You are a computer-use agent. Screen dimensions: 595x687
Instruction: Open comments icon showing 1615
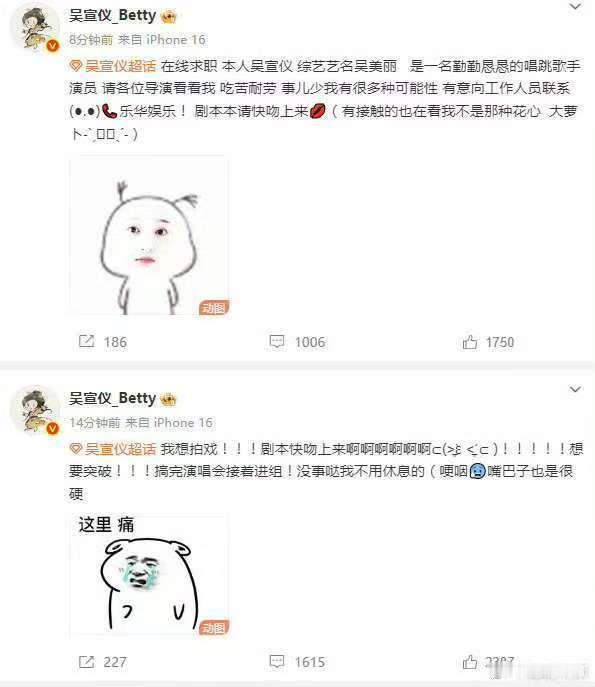point(276,661)
